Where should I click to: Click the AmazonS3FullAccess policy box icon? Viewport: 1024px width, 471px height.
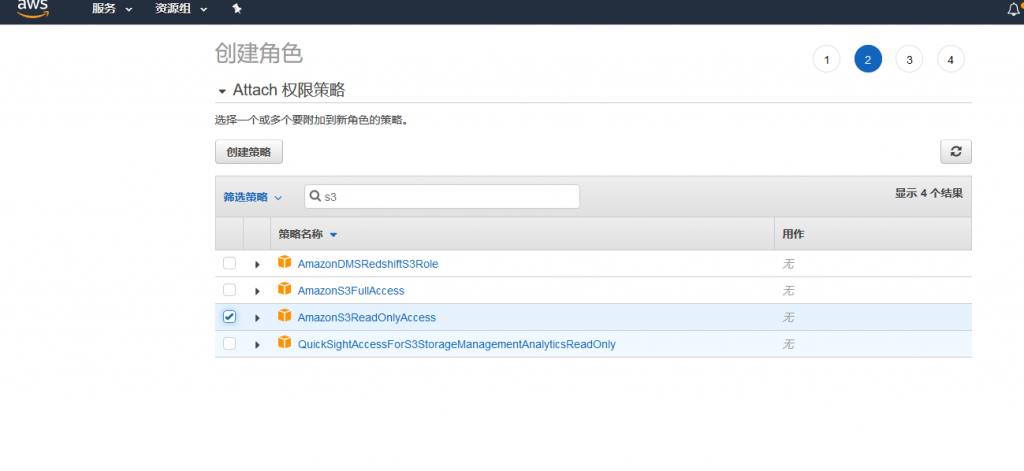click(x=284, y=289)
